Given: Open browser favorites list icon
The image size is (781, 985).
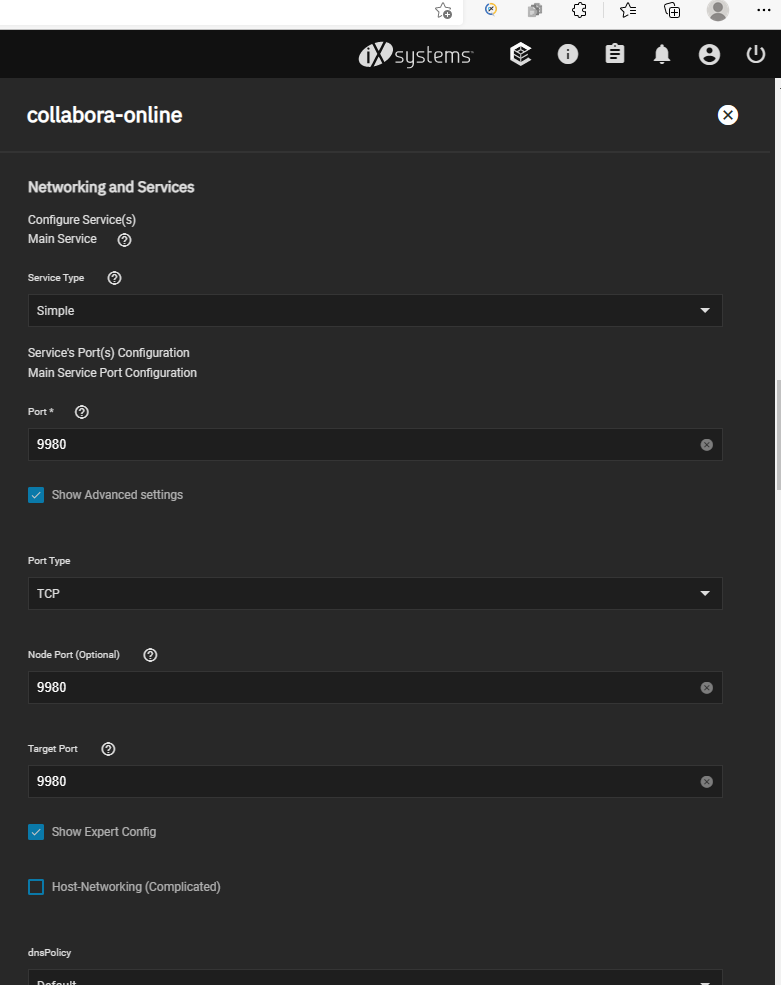Looking at the screenshot, I should [x=628, y=10].
